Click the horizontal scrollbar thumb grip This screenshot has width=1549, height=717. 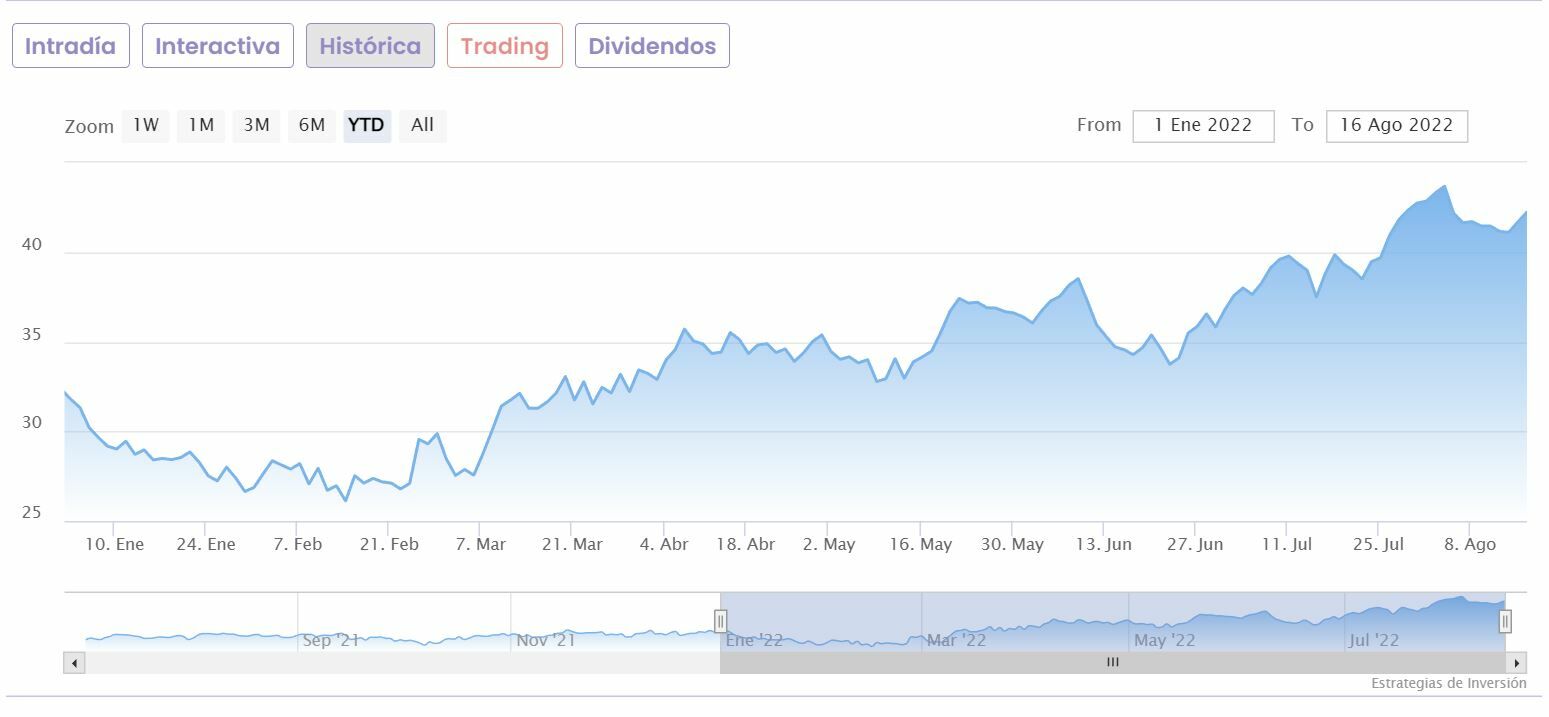[1112, 663]
